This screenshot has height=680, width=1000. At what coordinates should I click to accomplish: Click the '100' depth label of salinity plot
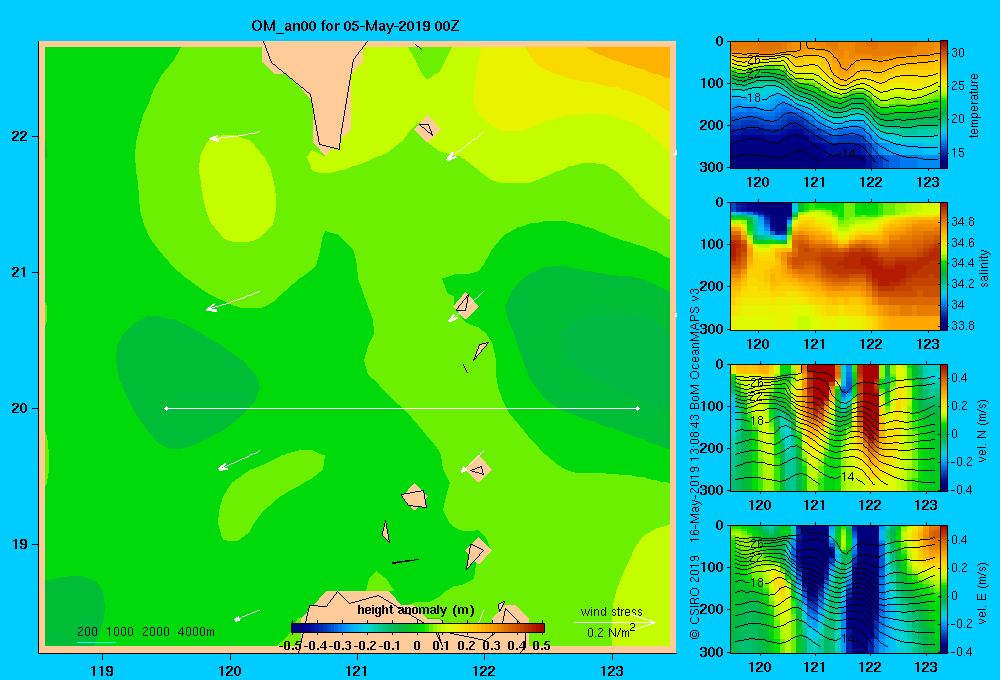coord(712,244)
